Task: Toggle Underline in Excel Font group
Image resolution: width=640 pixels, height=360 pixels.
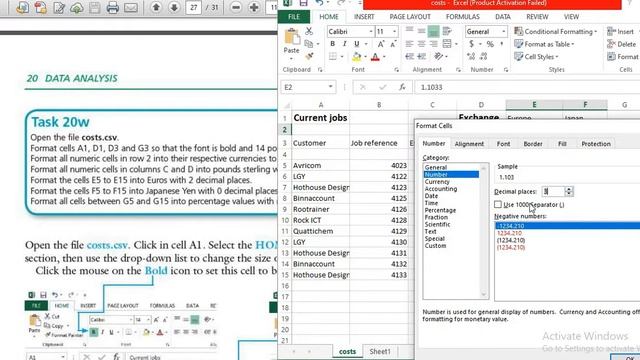Action: click(356, 44)
